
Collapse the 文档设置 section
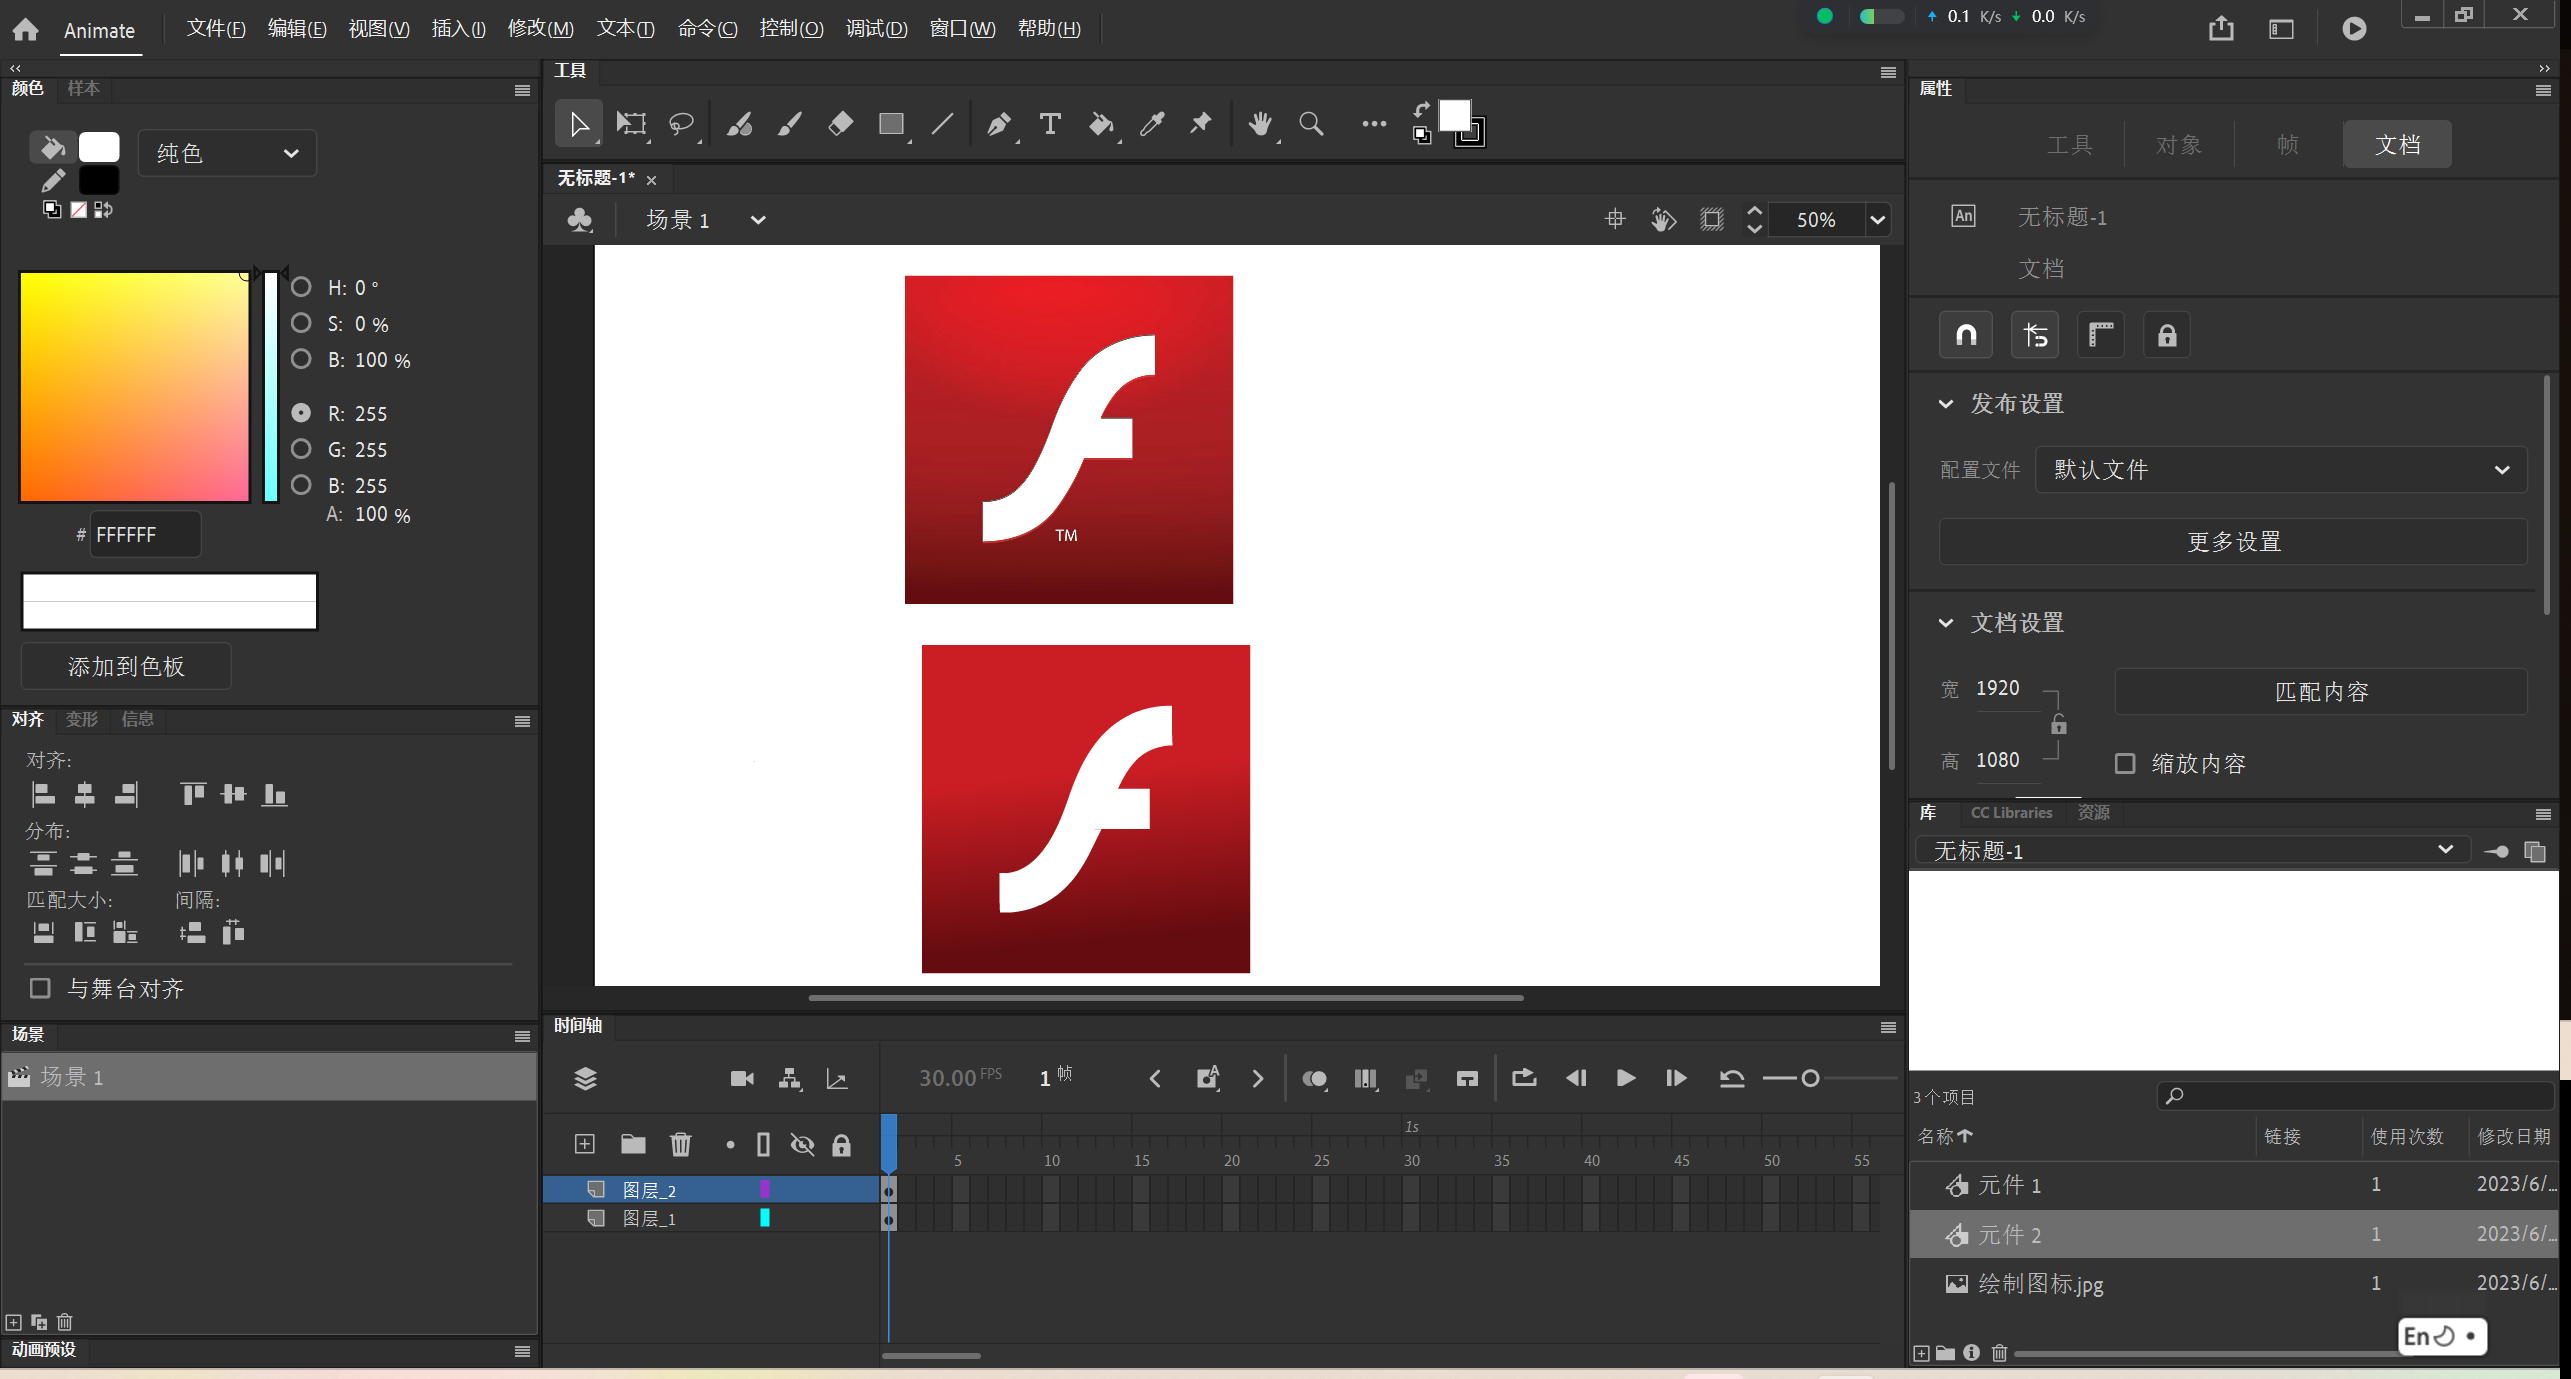pos(1945,623)
